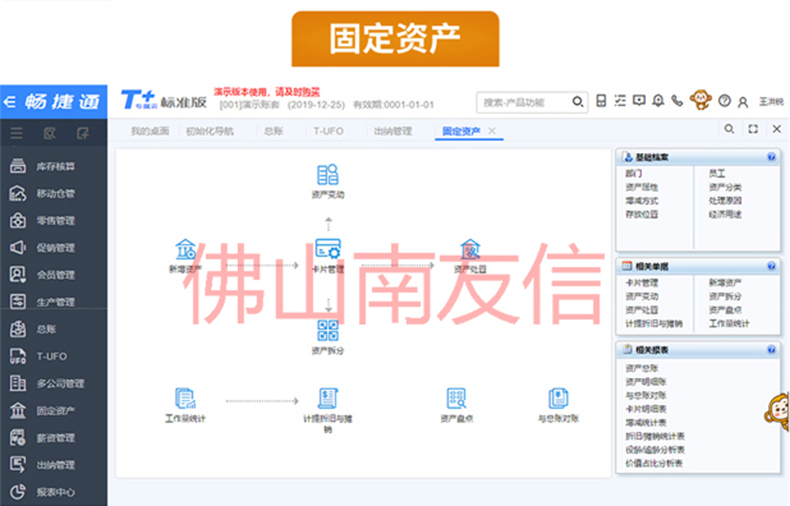
Task: Click the monkey assistant peeking beside reports
Action: (x=778, y=412)
